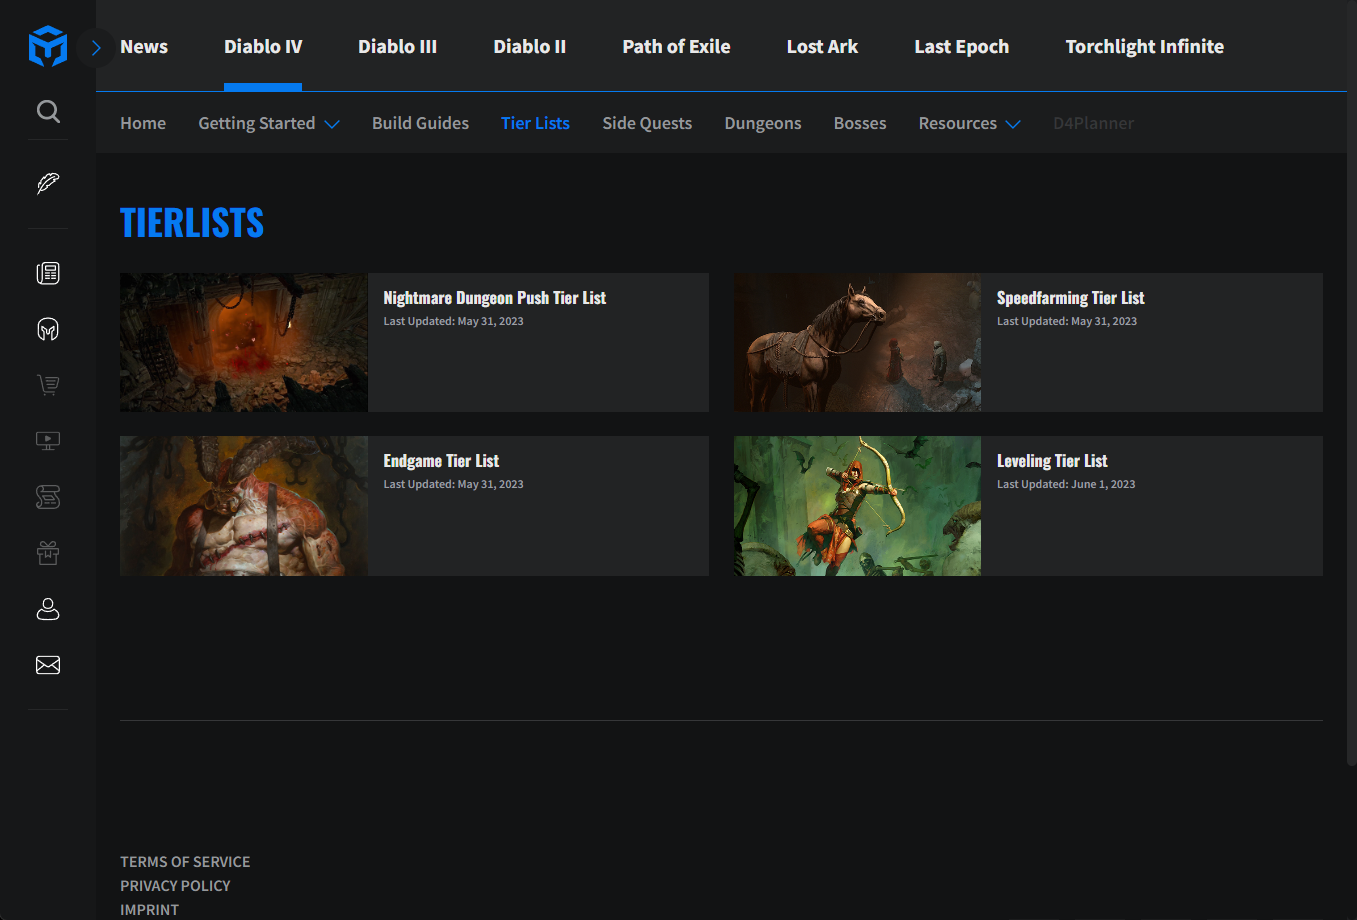Open the Imprint footer link
This screenshot has width=1357, height=920.
click(x=150, y=910)
